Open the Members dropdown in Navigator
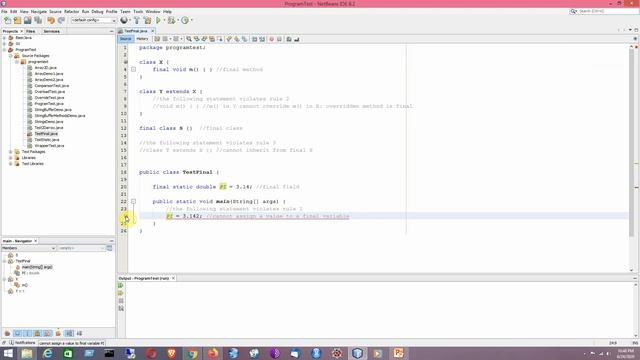The height and width of the screenshot is (360, 640). click(29, 248)
